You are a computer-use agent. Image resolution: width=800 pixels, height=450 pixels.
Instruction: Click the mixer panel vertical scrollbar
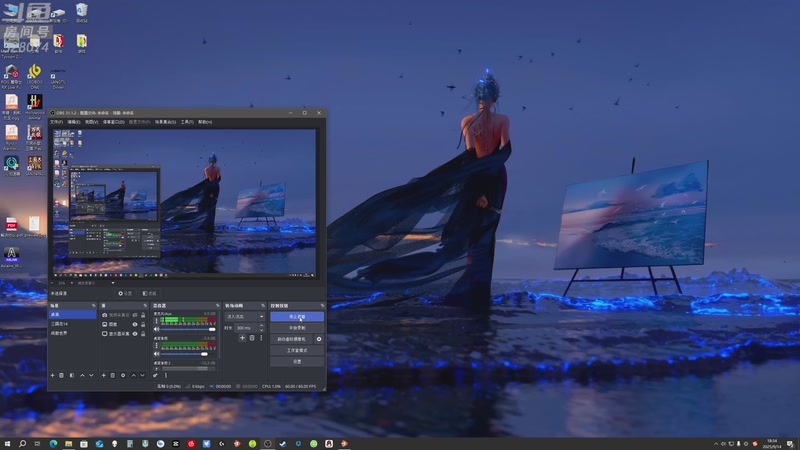219,337
